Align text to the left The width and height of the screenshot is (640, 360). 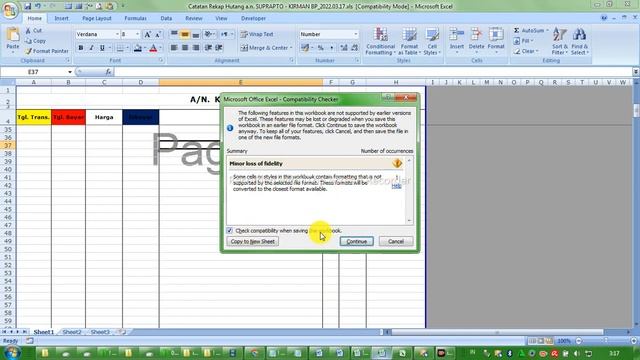pyautogui.click(x=174, y=48)
